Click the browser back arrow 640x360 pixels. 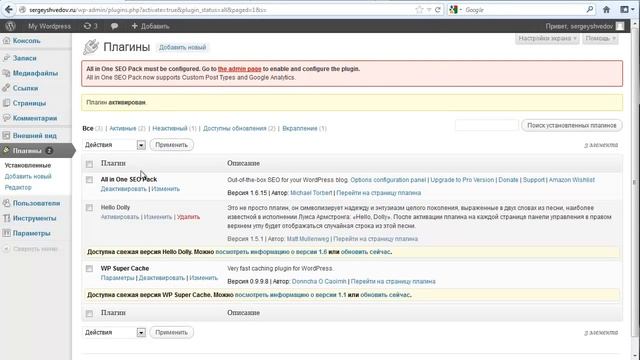pyautogui.click(x=9, y=9)
